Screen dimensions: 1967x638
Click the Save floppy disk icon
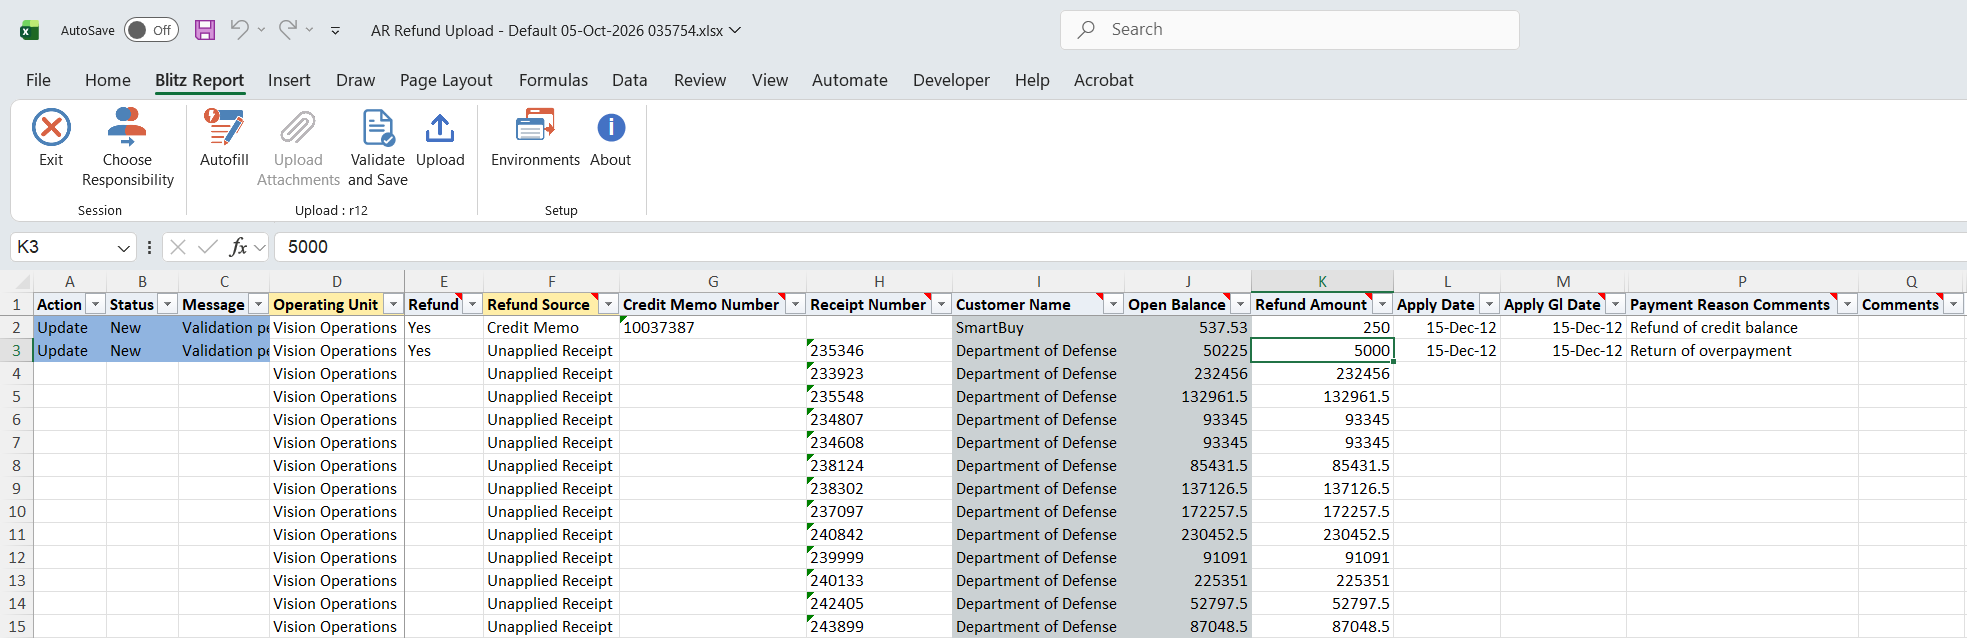(x=205, y=30)
